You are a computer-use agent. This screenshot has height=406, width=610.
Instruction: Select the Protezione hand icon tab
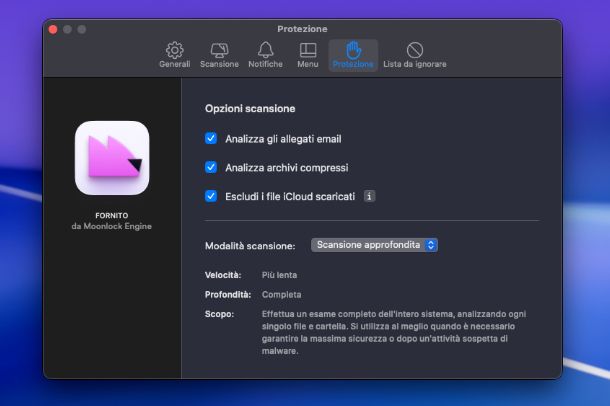[353, 55]
